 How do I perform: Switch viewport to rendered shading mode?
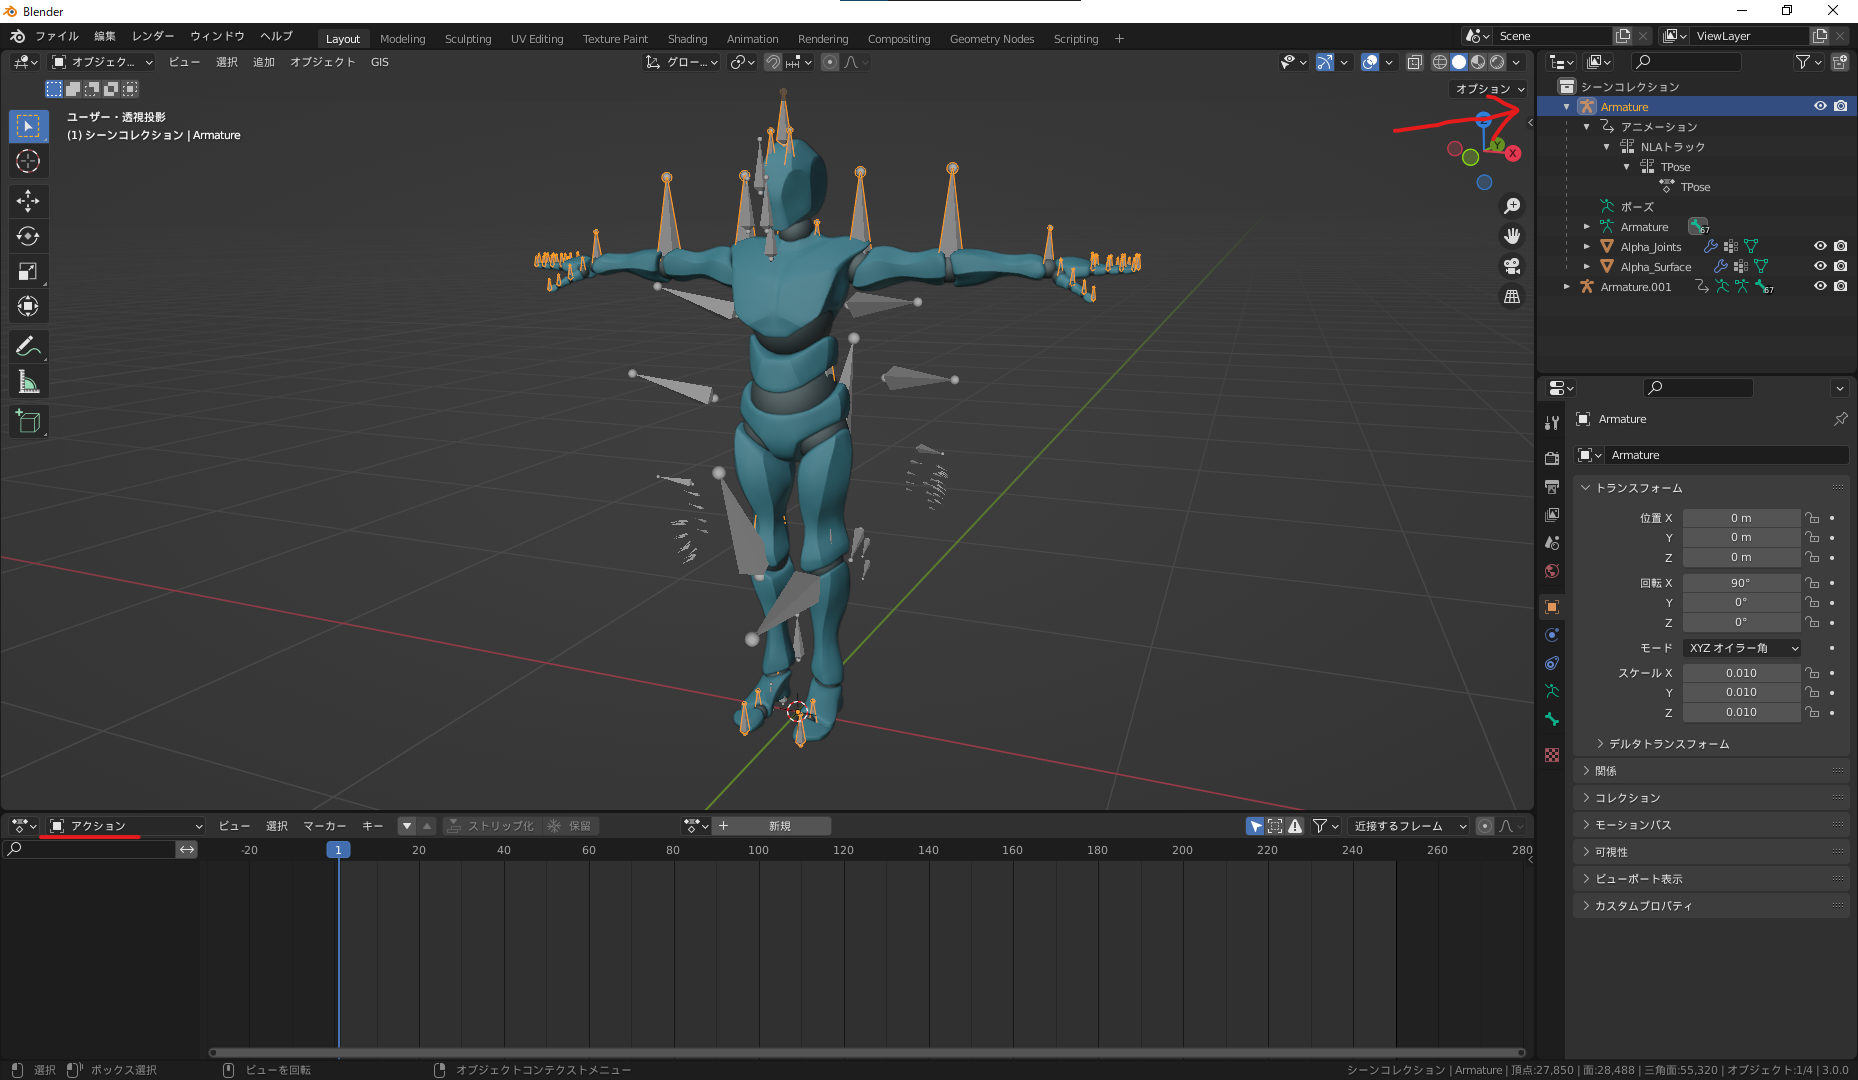(x=1497, y=62)
